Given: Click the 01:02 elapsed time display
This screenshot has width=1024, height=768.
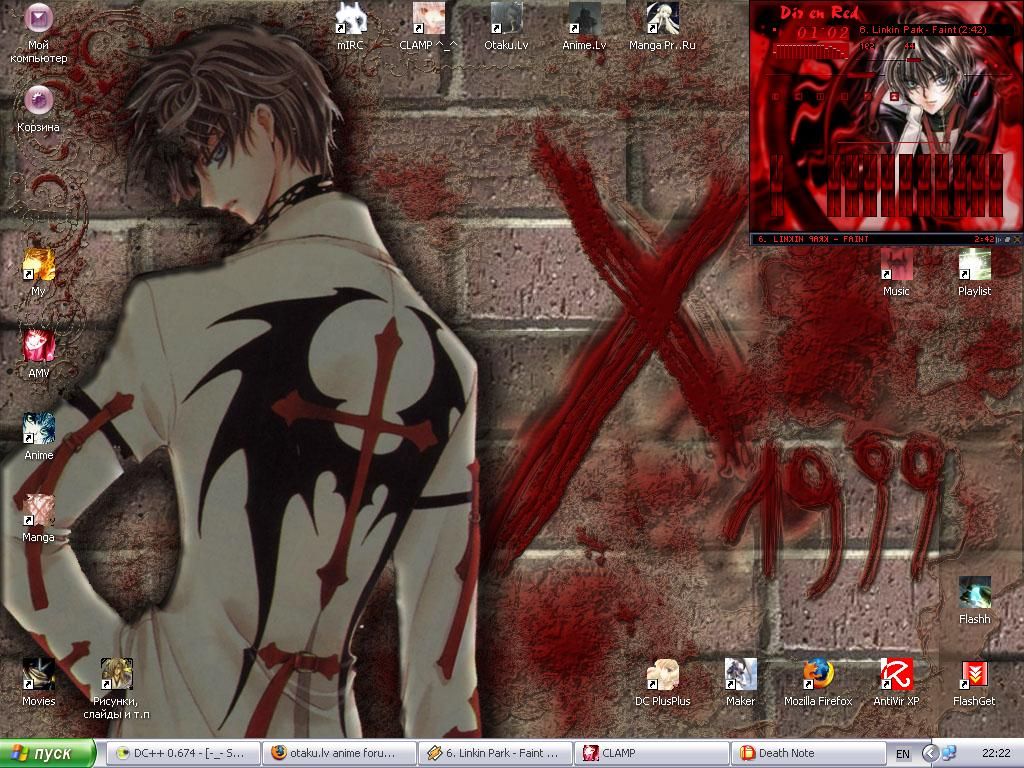Looking at the screenshot, I should click(x=823, y=33).
